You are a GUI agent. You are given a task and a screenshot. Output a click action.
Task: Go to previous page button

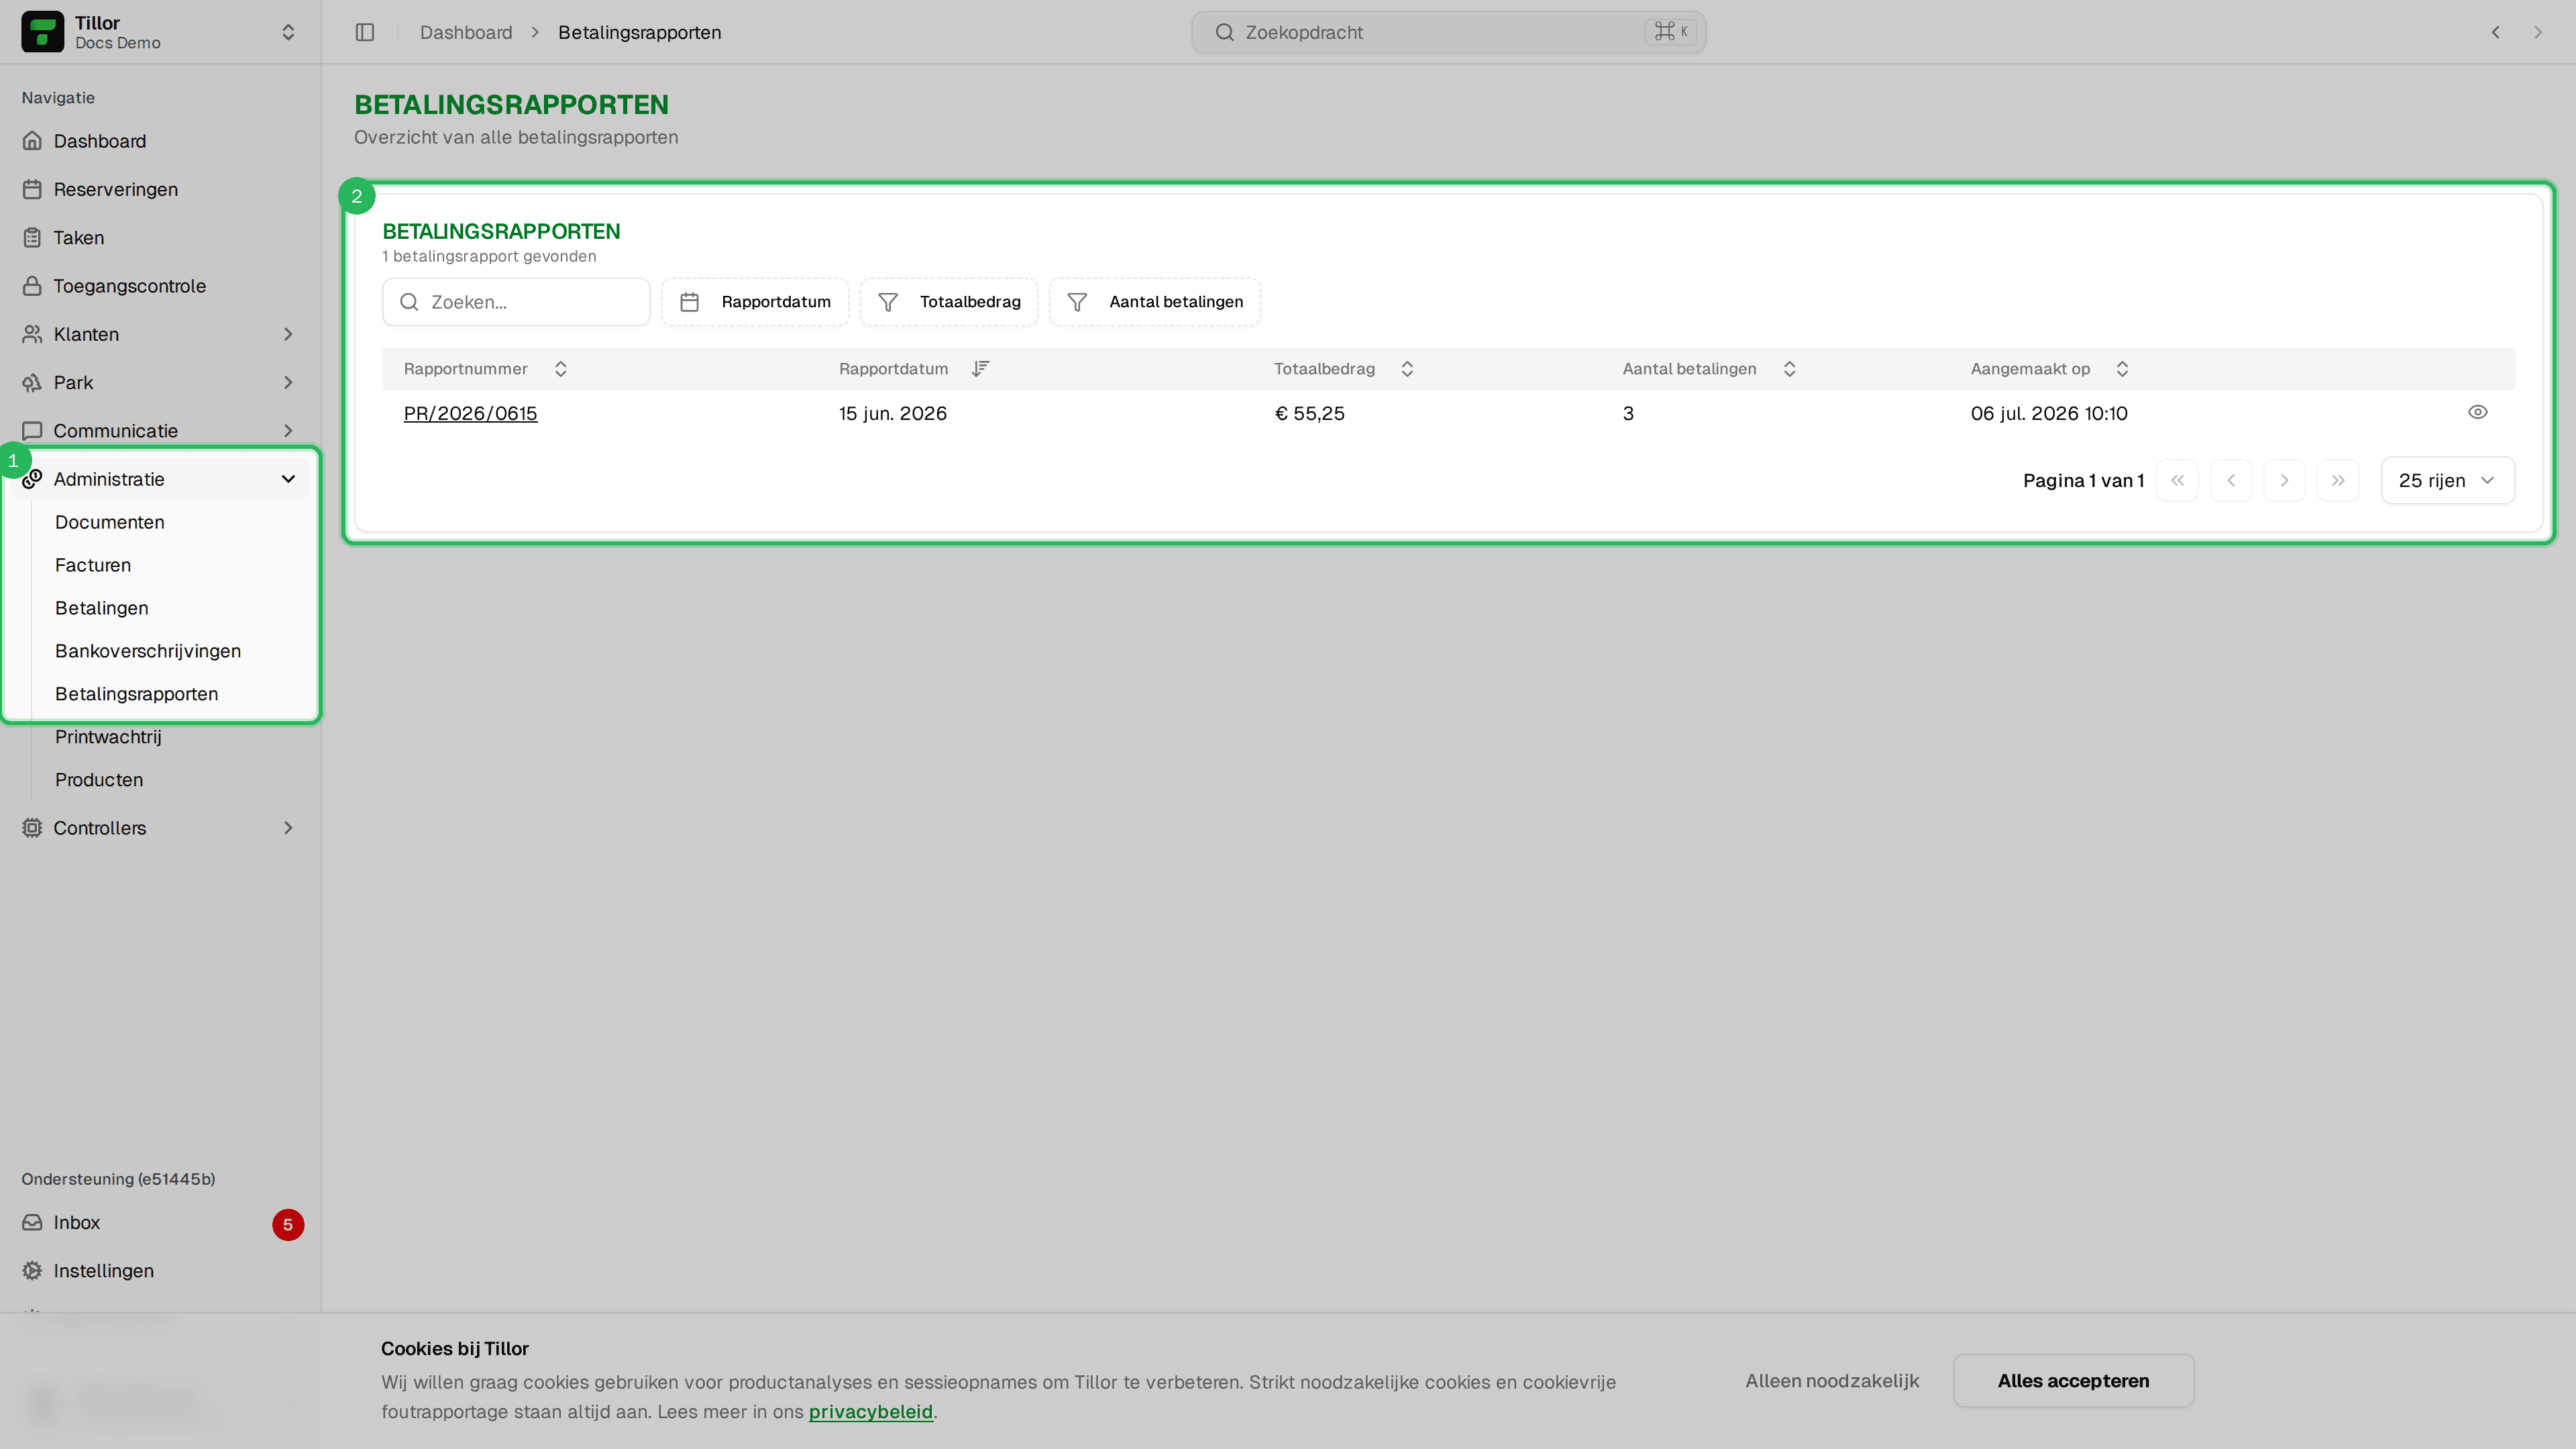pos(2231,481)
